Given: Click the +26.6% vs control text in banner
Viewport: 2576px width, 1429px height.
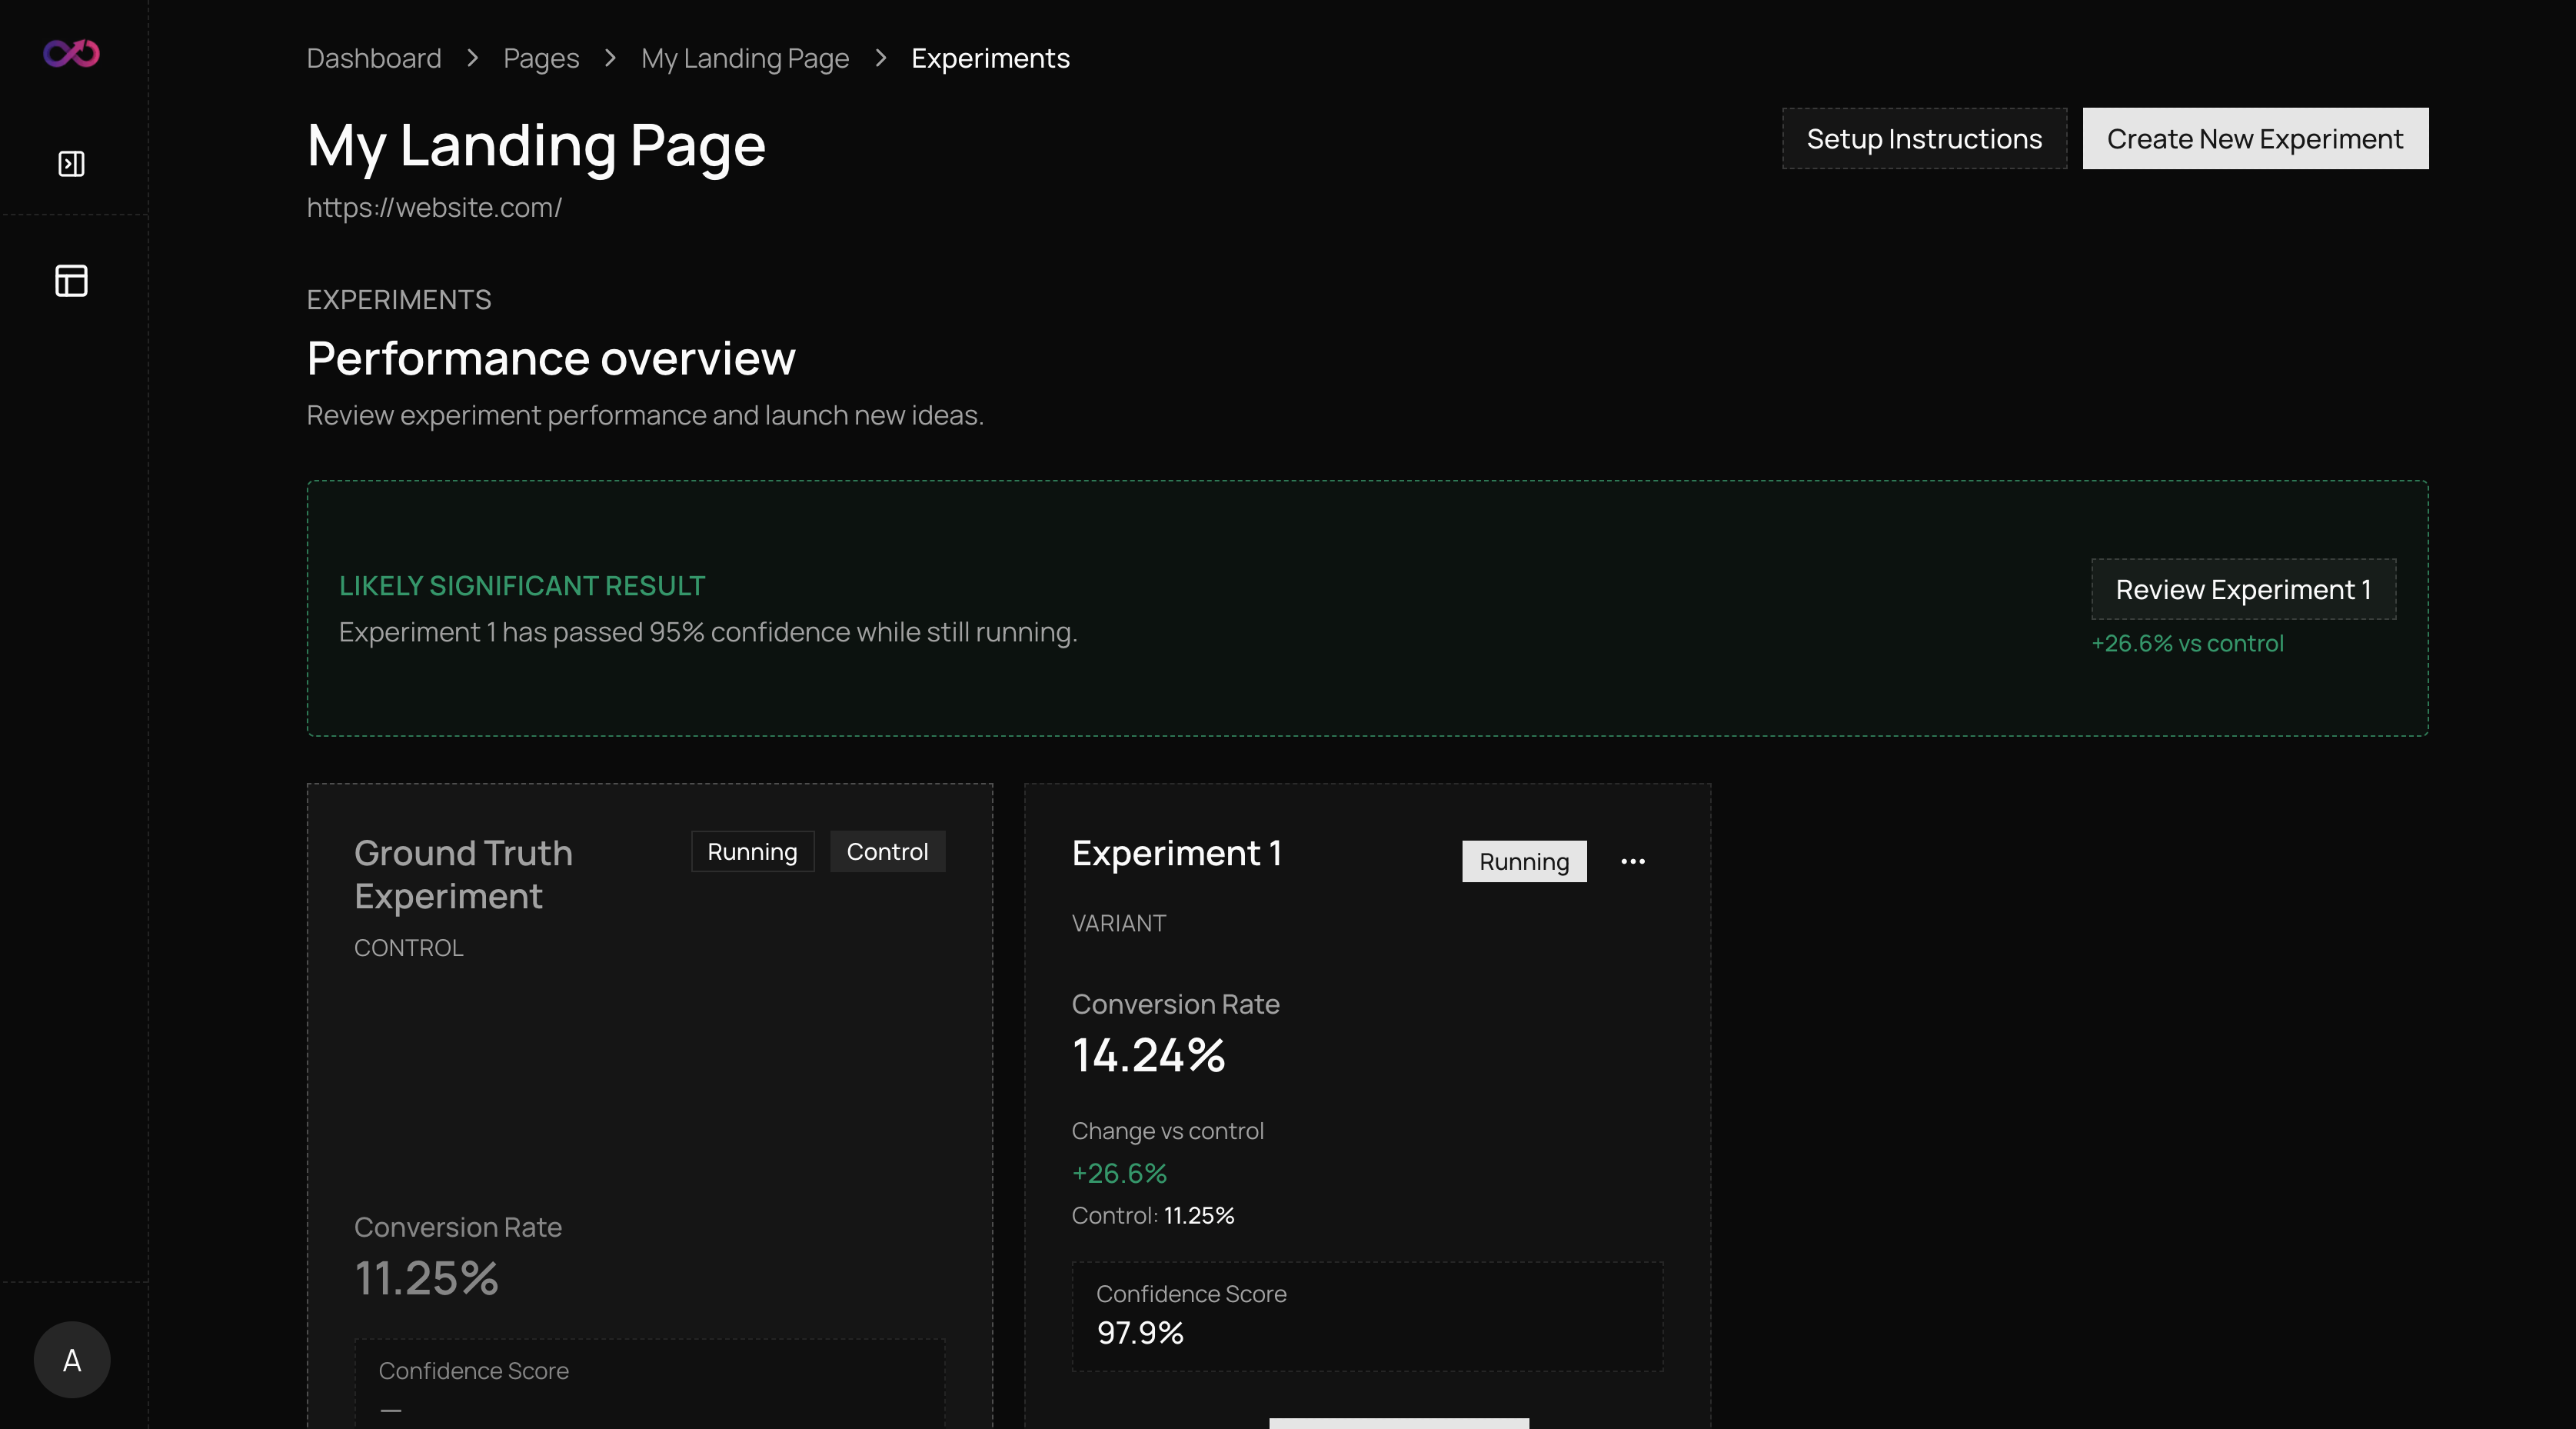Looking at the screenshot, I should point(2186,643).
